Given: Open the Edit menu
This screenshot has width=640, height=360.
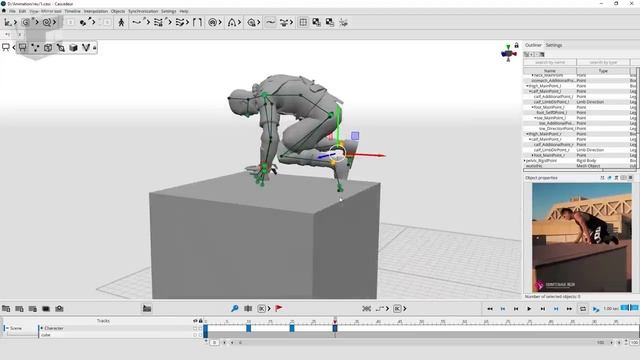Looking at the screenshot, I should (22, 11).
